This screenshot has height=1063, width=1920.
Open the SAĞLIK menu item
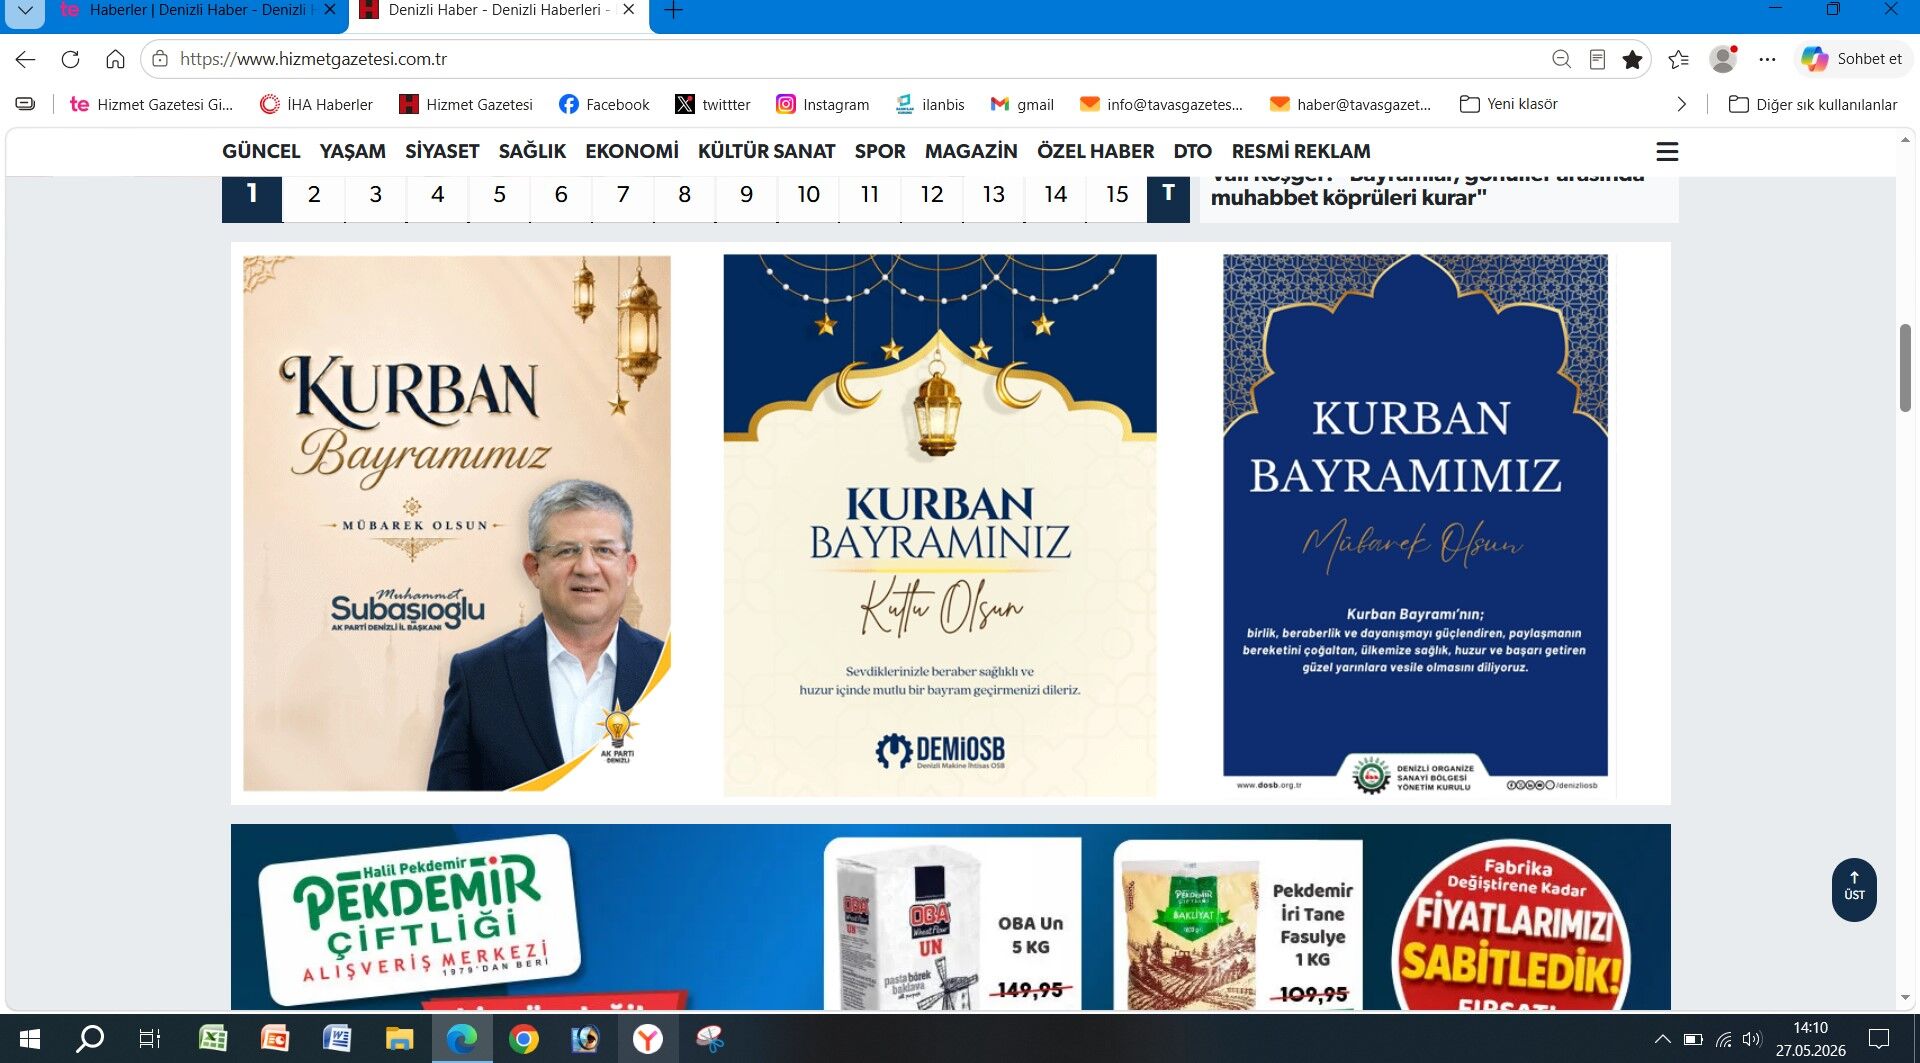532,151
